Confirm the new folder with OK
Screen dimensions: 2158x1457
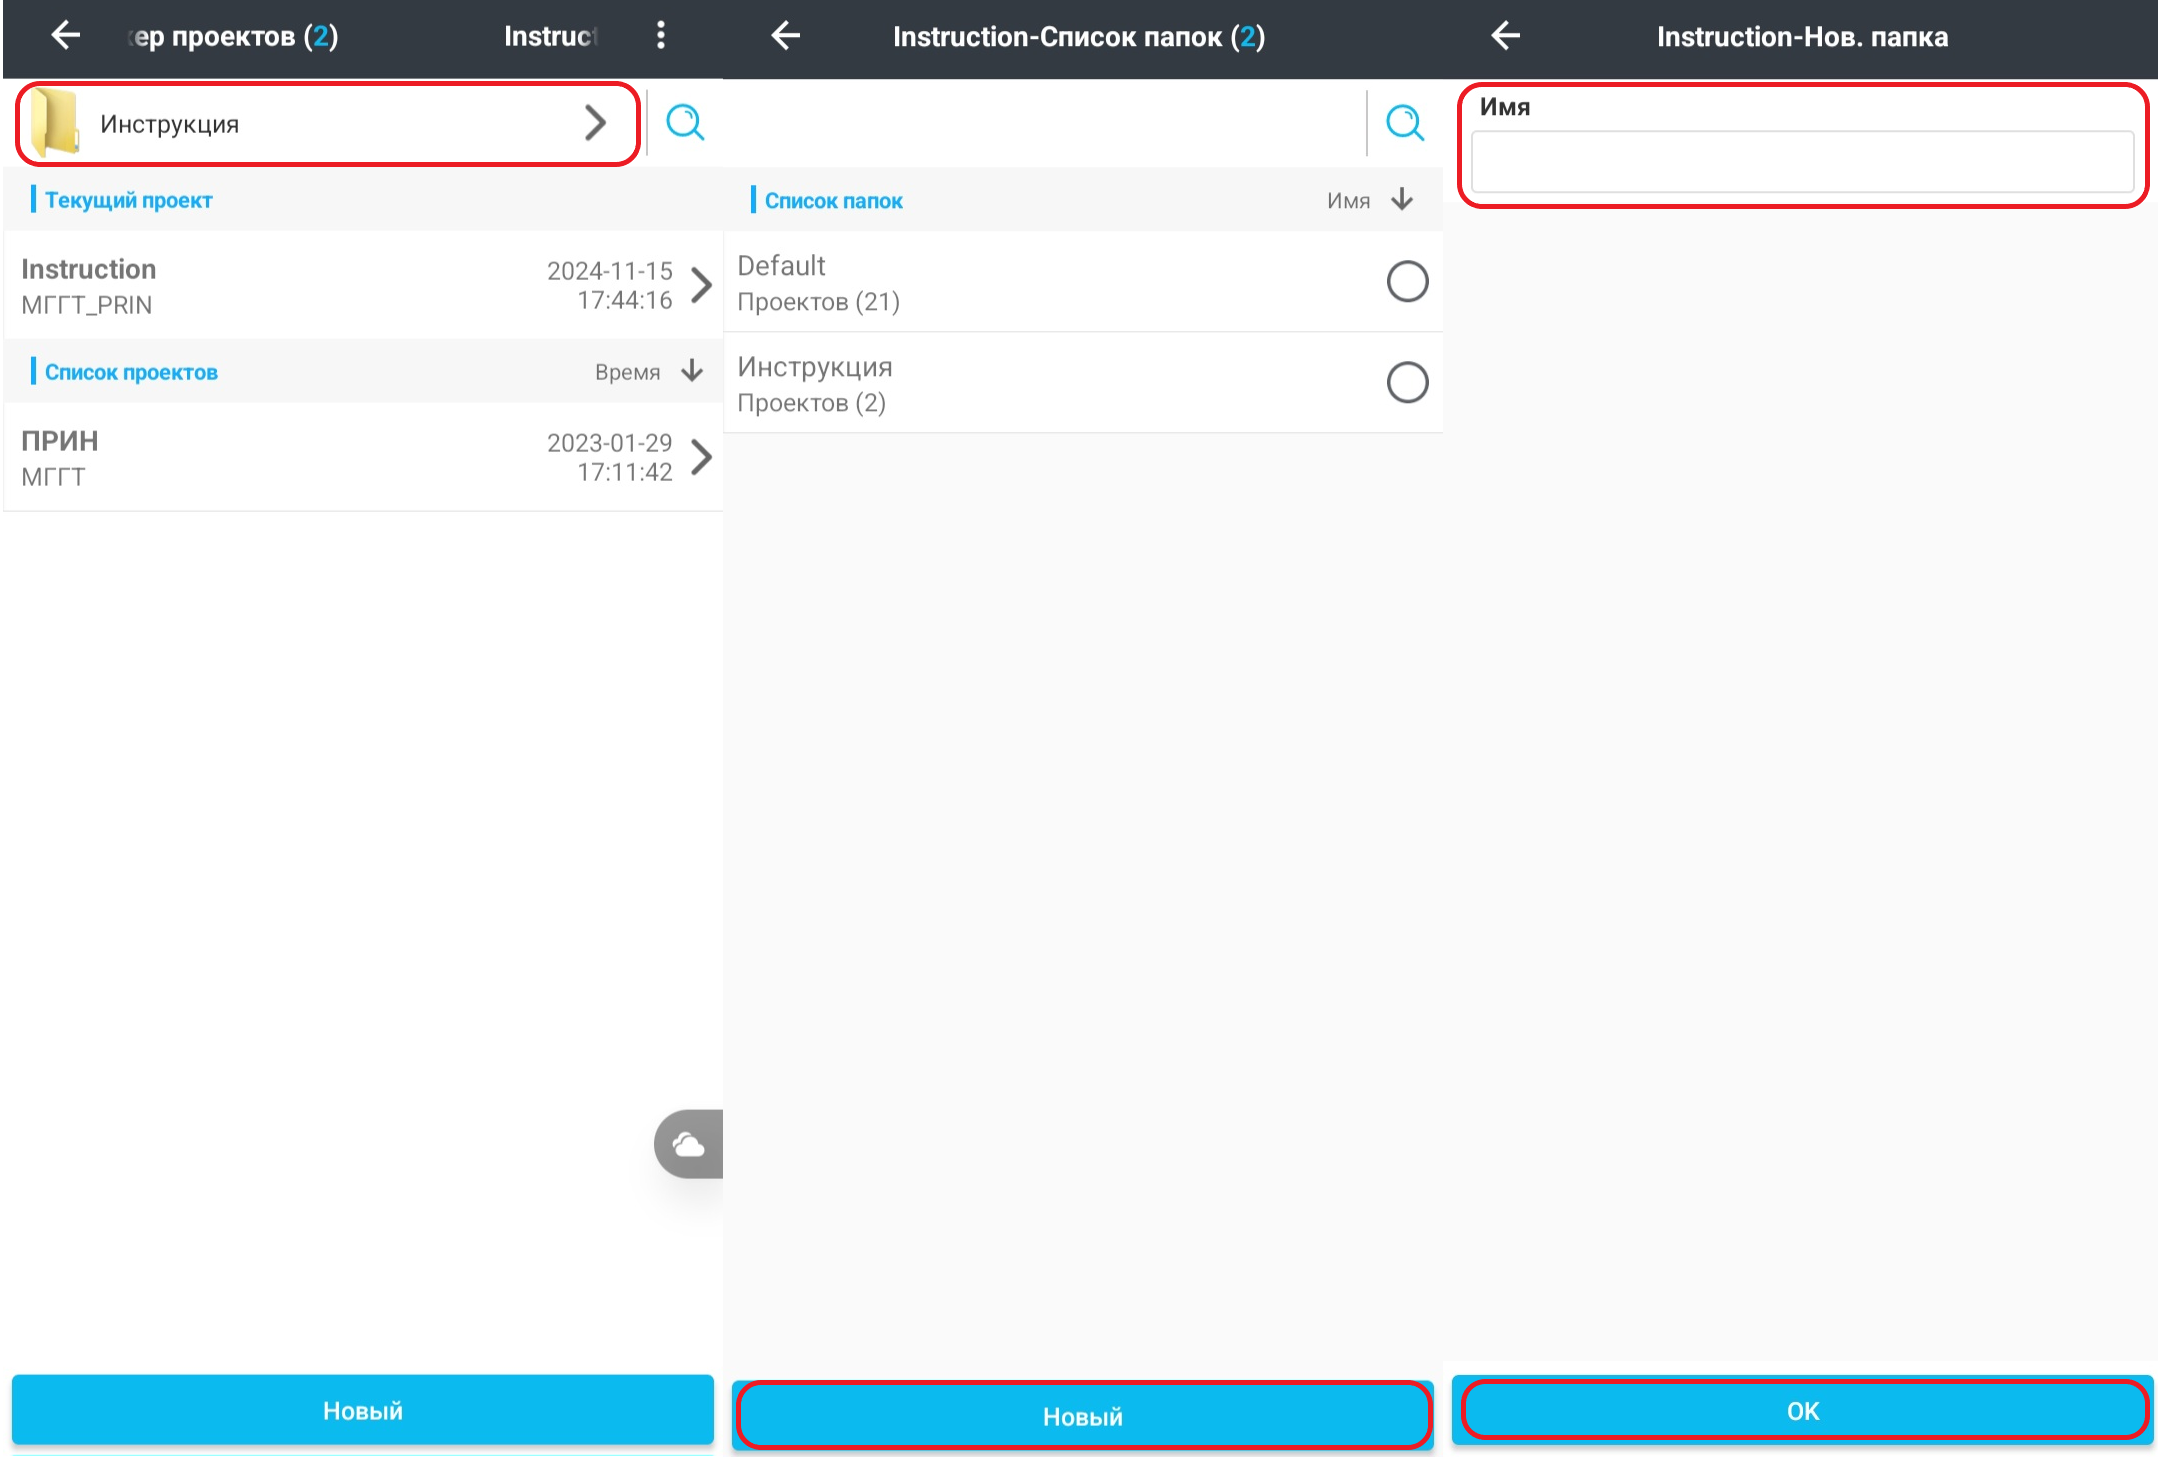tap(1802, 1411)
